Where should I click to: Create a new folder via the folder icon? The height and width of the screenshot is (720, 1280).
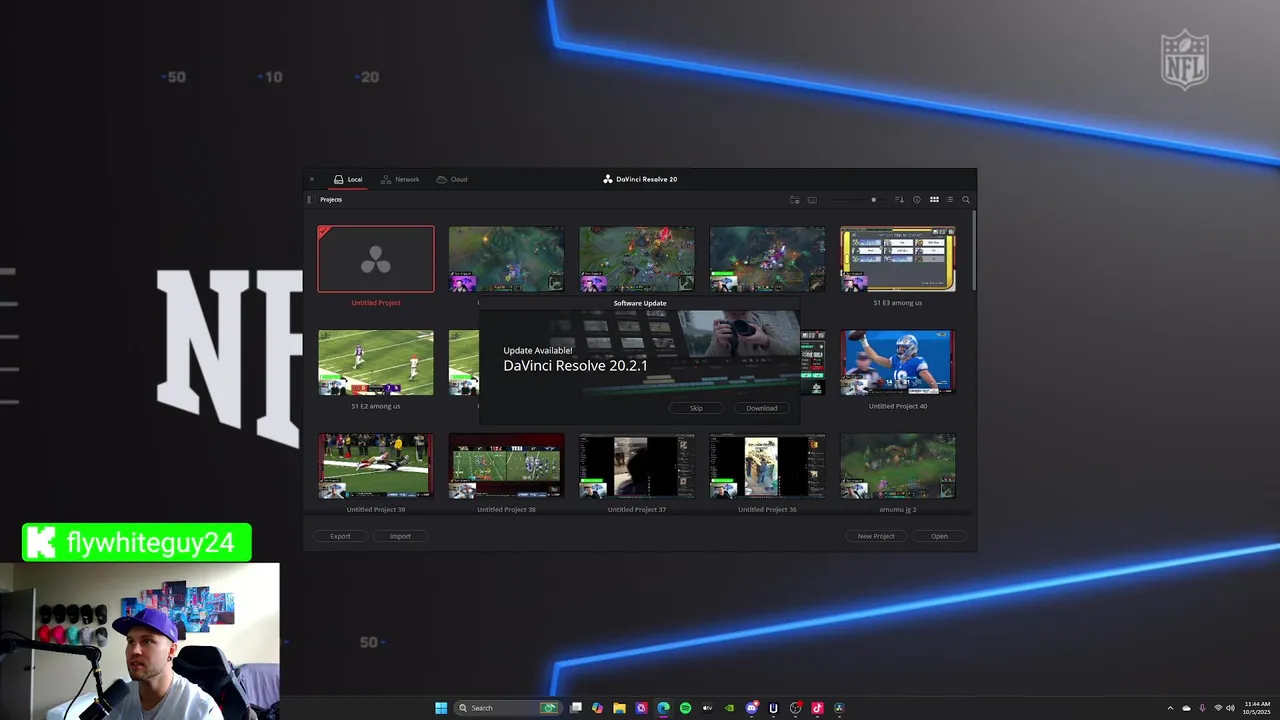click(795, 200)
